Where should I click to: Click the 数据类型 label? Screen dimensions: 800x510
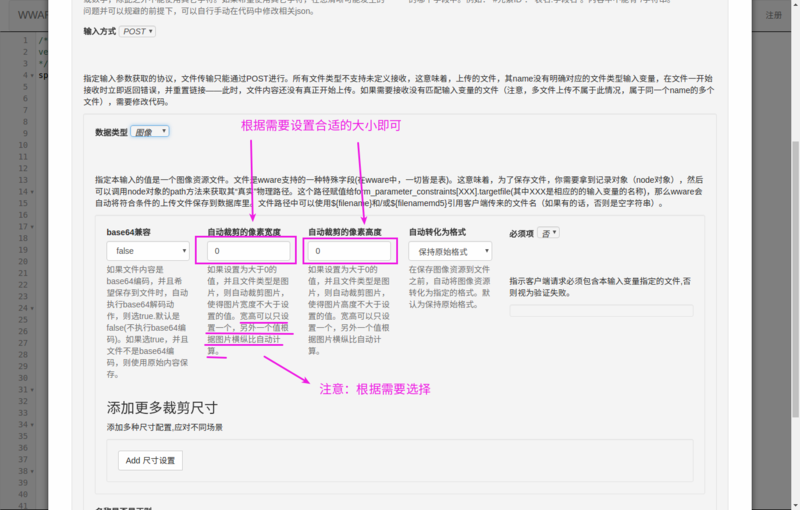click(111, 132)
